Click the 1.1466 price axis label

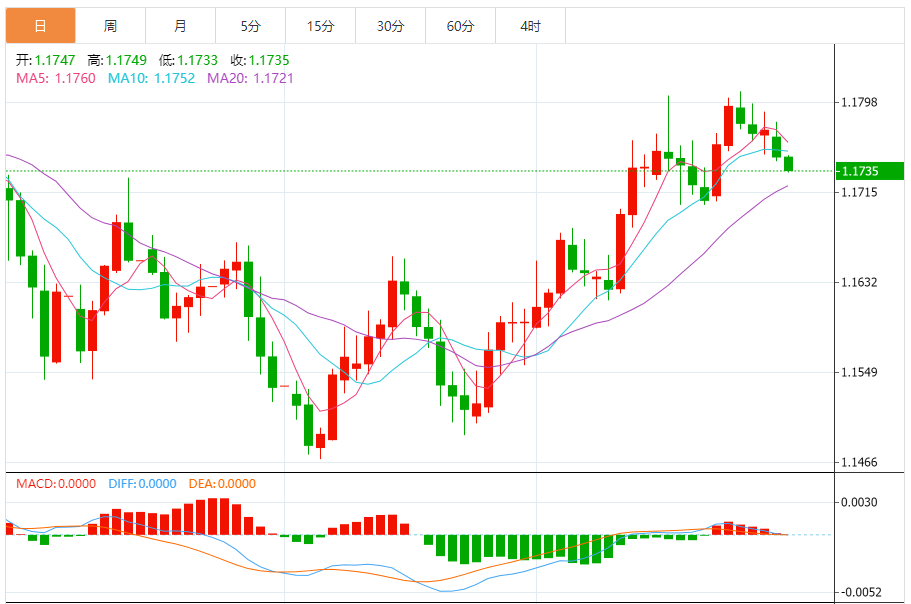tap(859, 462)
